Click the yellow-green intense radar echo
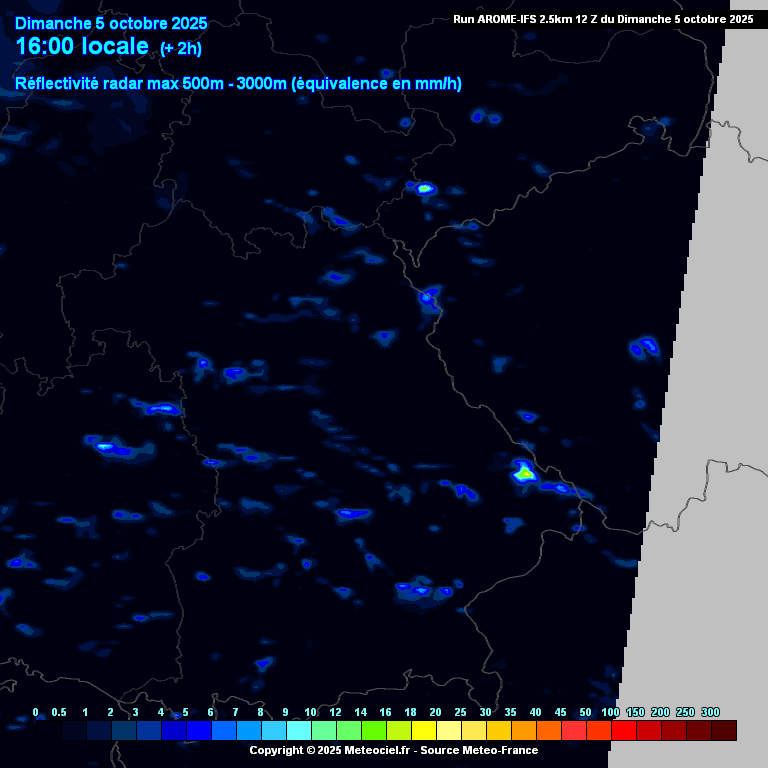768x768 pixels. 522,473
